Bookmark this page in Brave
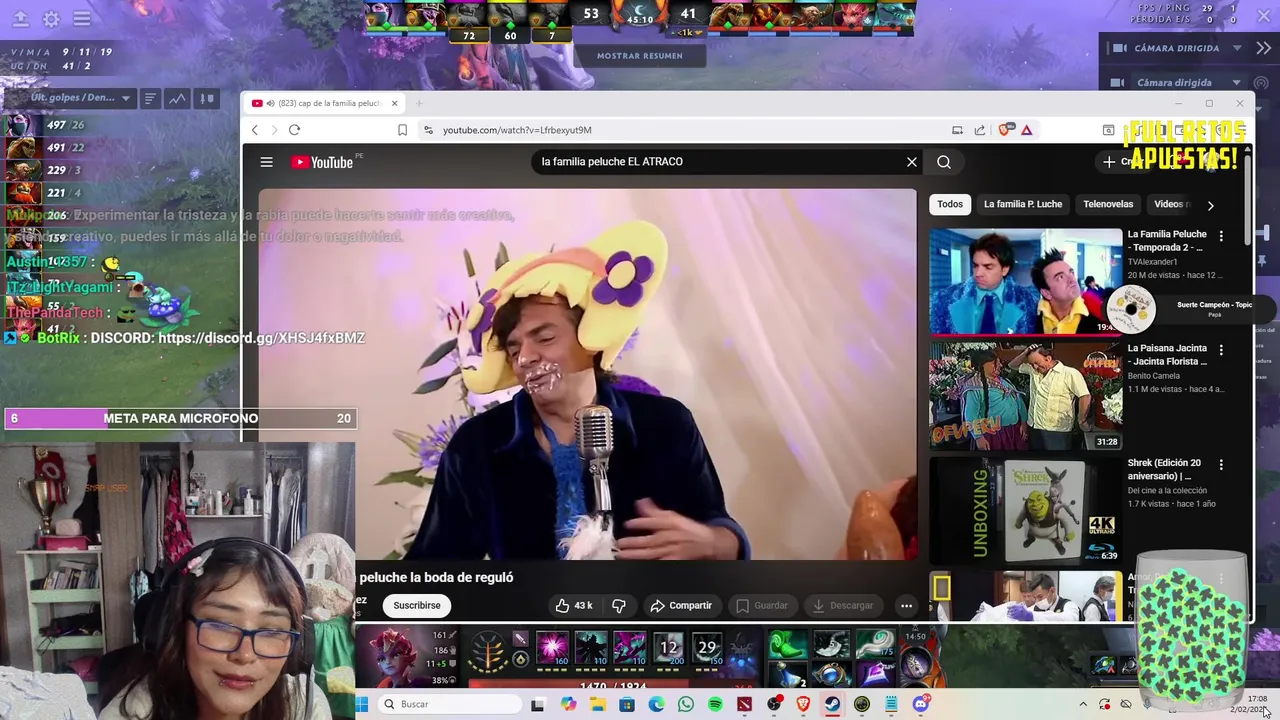 click(402, 130)
